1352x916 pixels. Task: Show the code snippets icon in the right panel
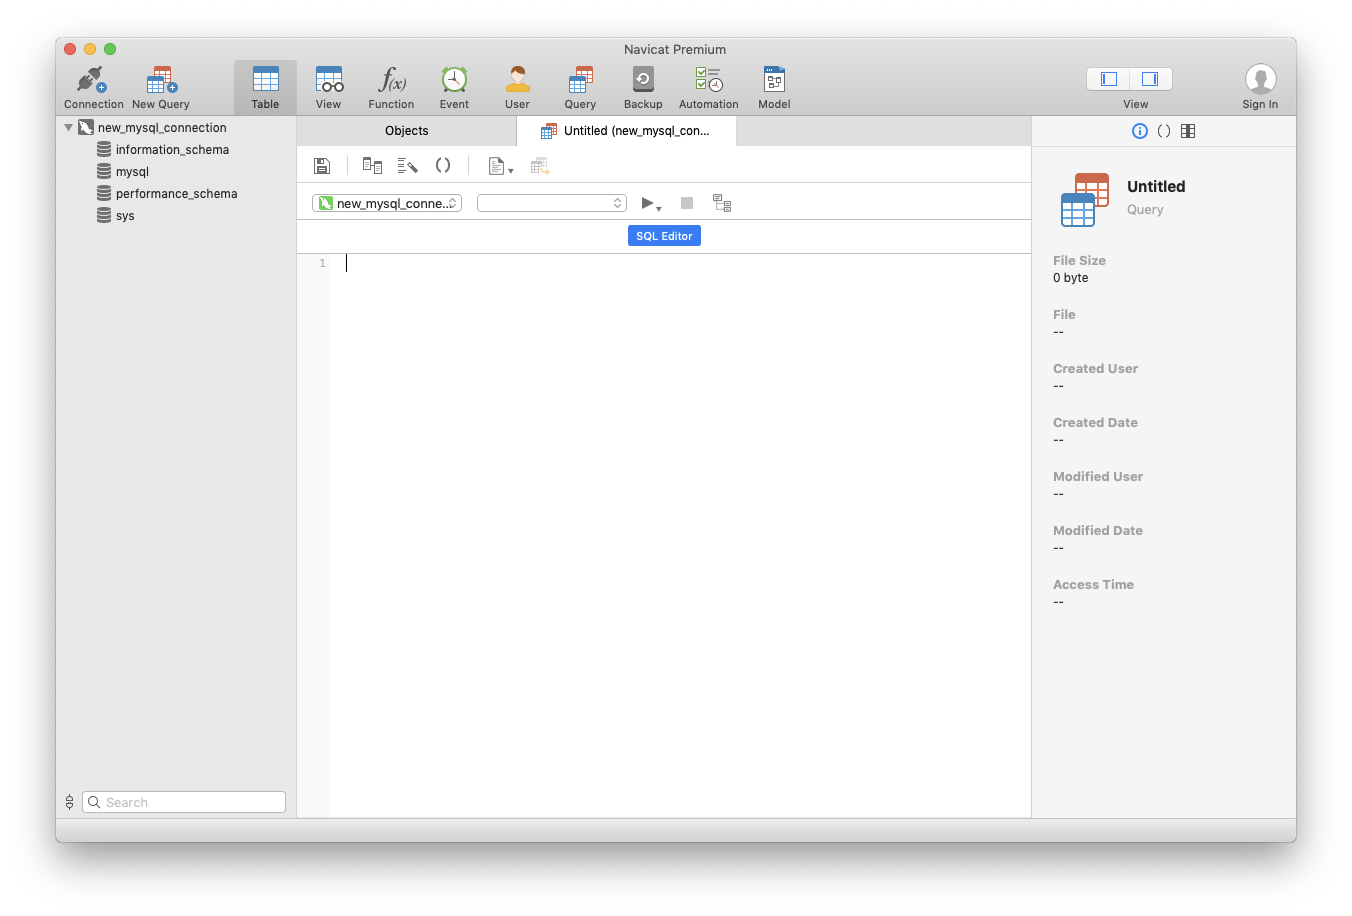[x=1164, y=131]
